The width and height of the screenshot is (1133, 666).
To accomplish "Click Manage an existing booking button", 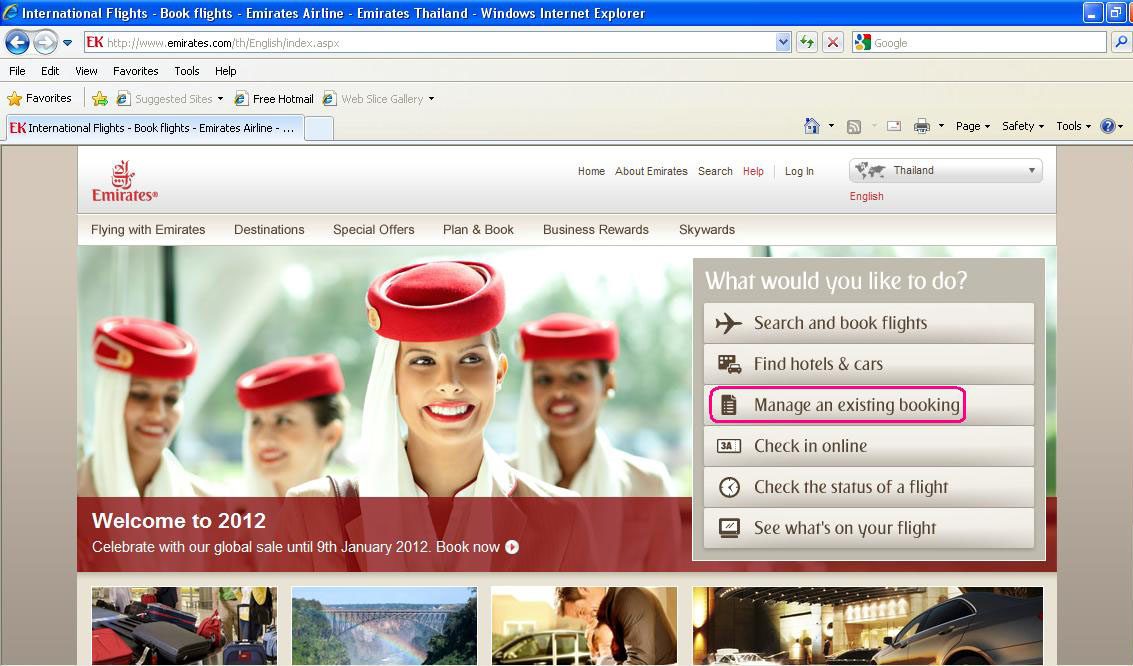I will tap(869, 405).
